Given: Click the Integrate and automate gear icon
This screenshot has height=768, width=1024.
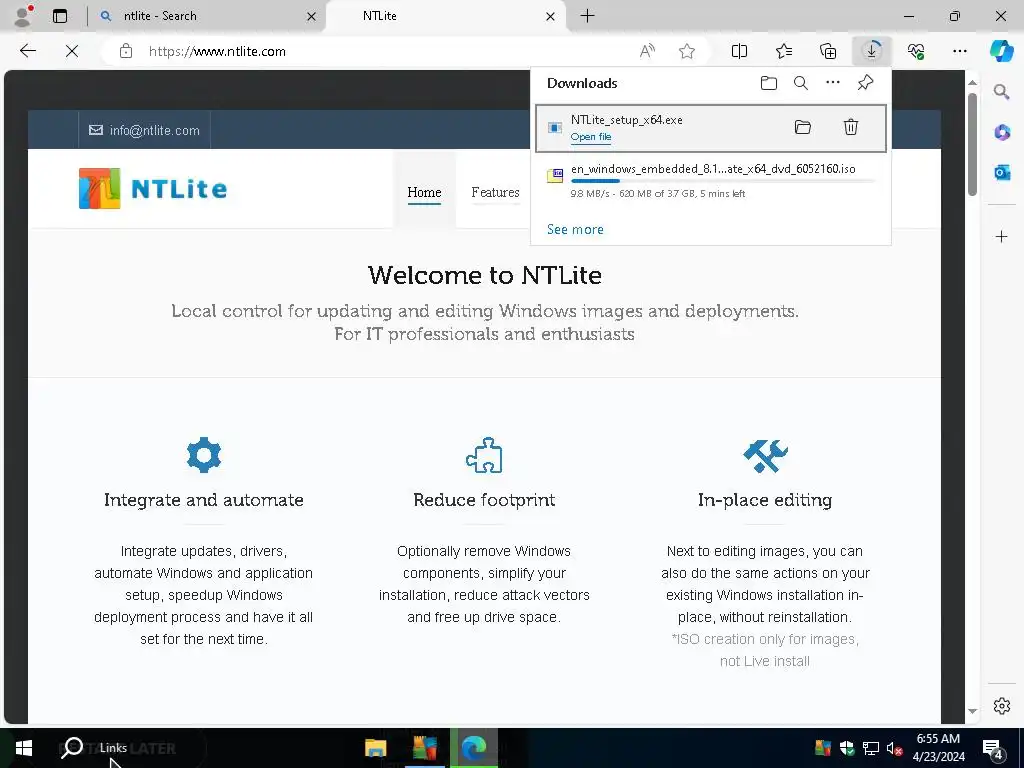Looking at the screenshot, I should [x=204, y=455].
